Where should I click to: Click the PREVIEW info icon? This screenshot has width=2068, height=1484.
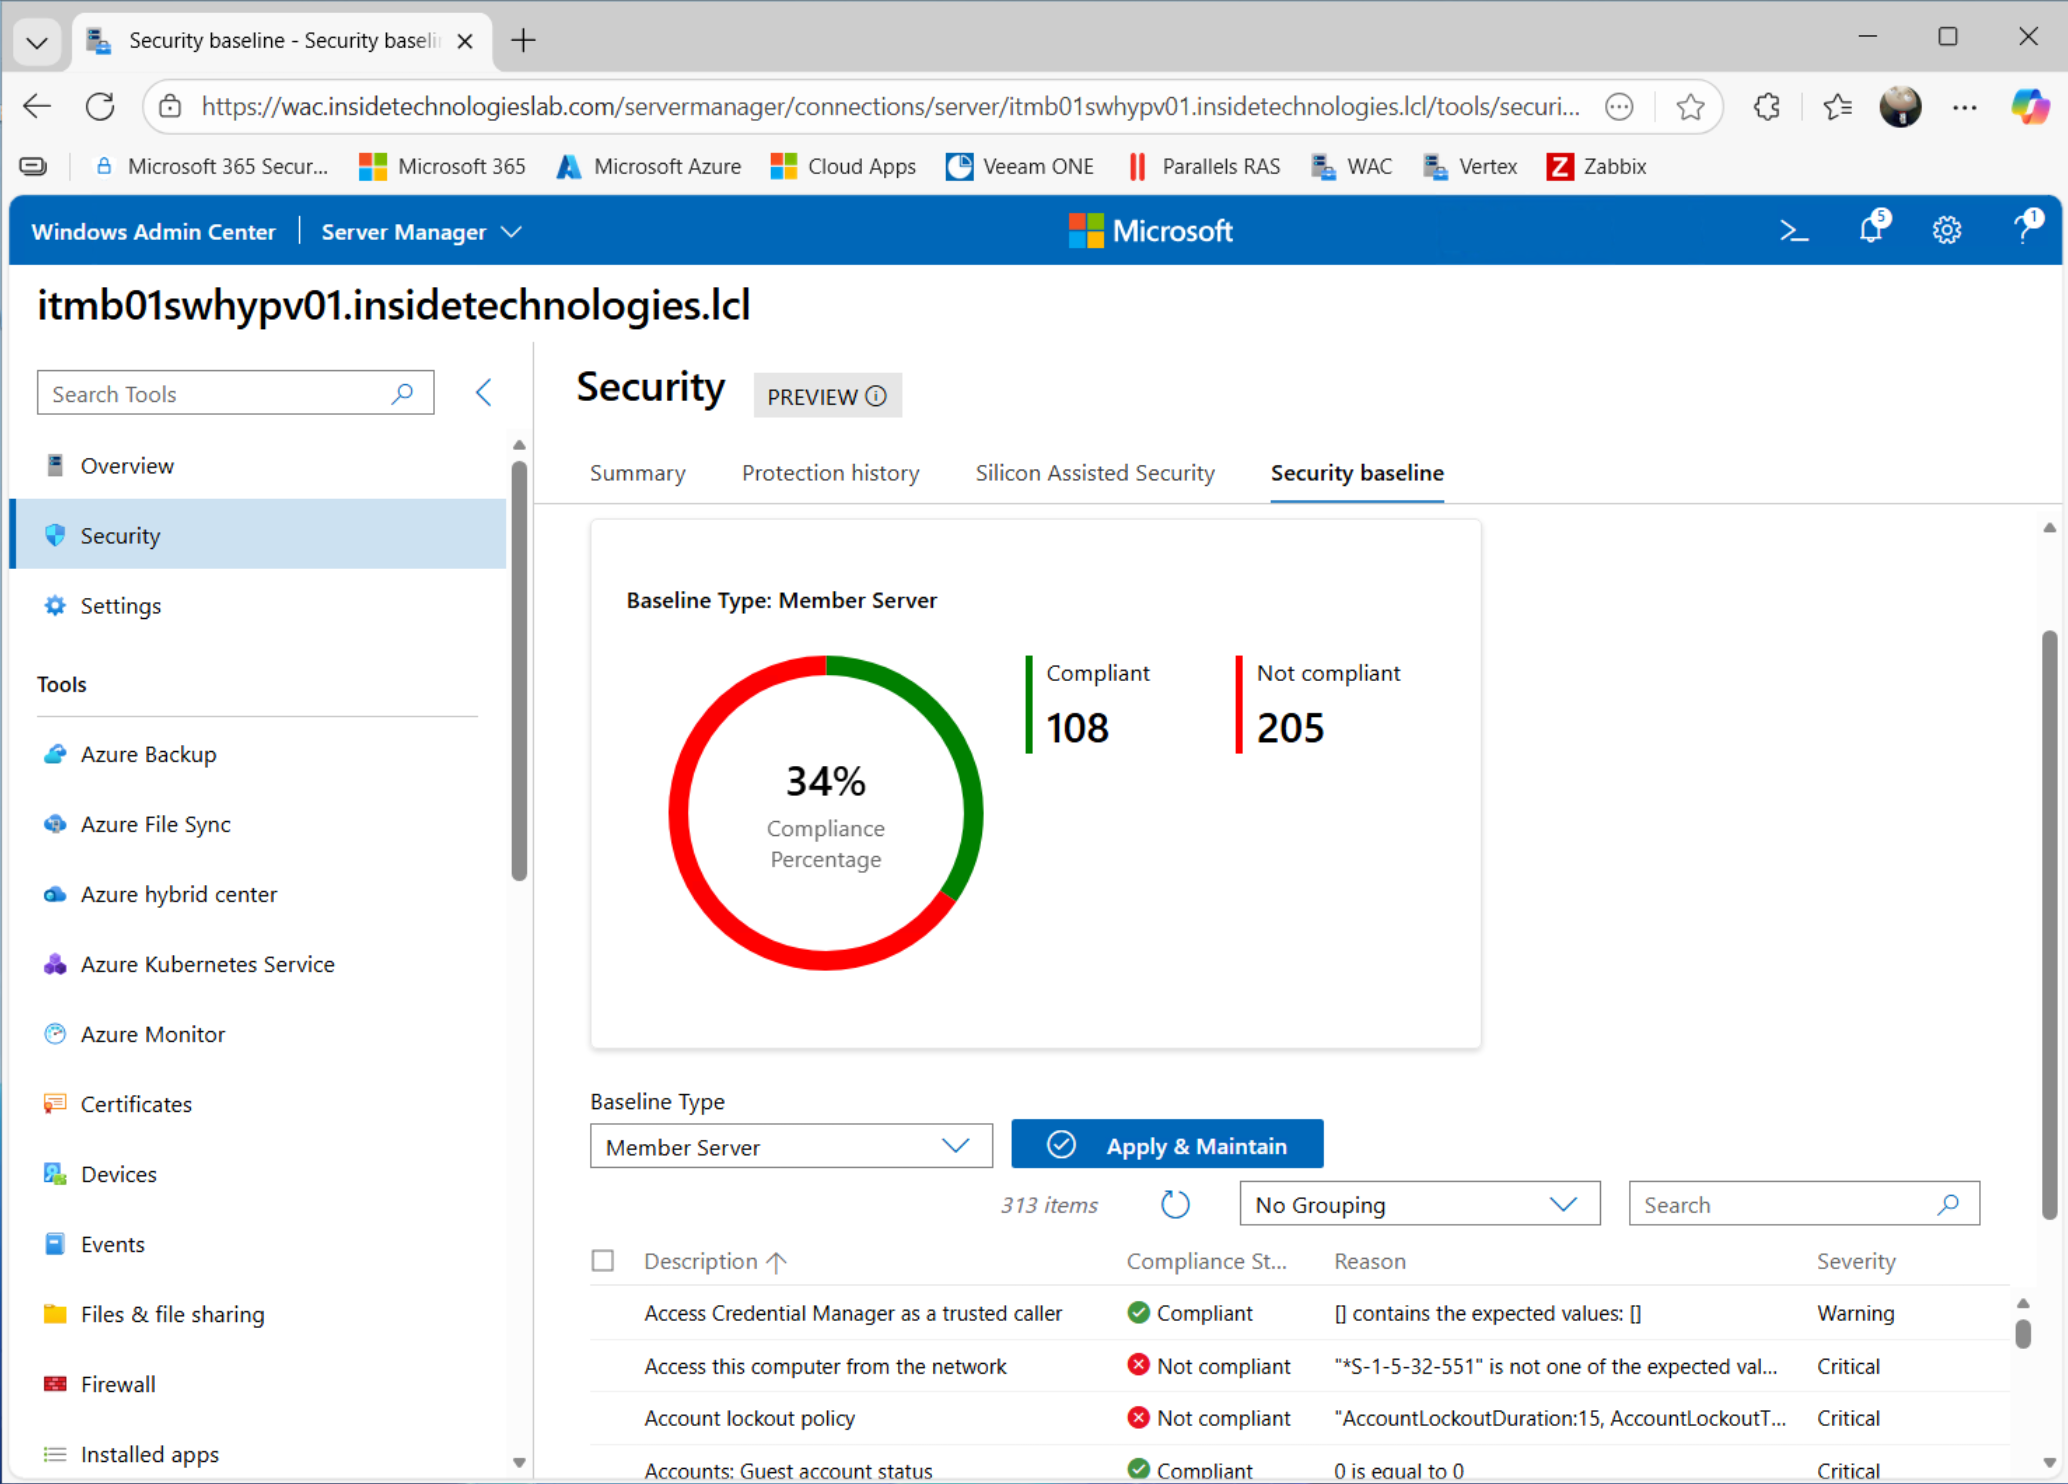click(x=876, y=396)
